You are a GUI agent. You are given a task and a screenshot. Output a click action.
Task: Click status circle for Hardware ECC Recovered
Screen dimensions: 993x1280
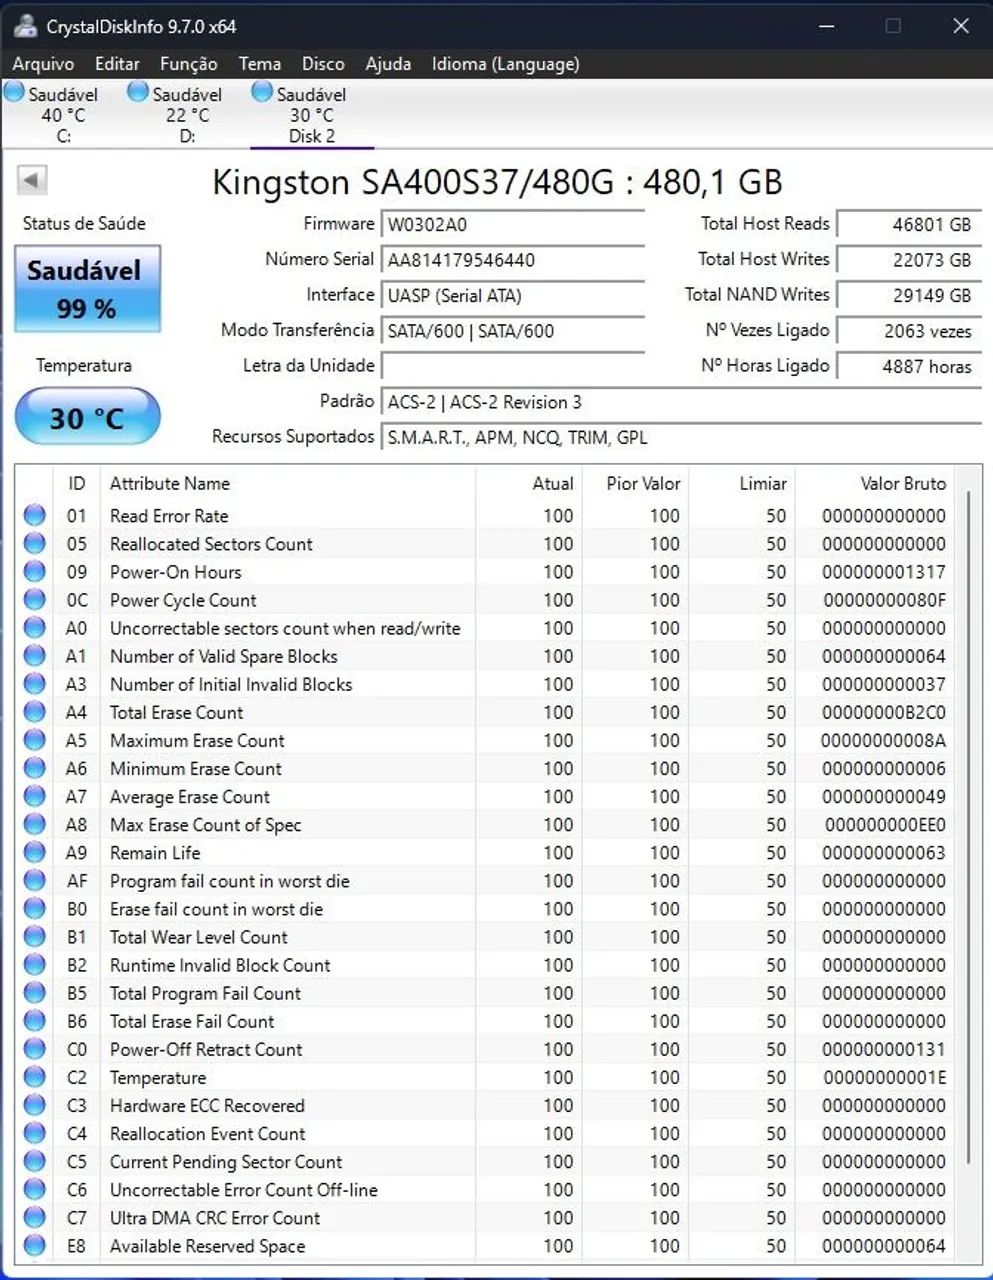[x=35, y=1105]
